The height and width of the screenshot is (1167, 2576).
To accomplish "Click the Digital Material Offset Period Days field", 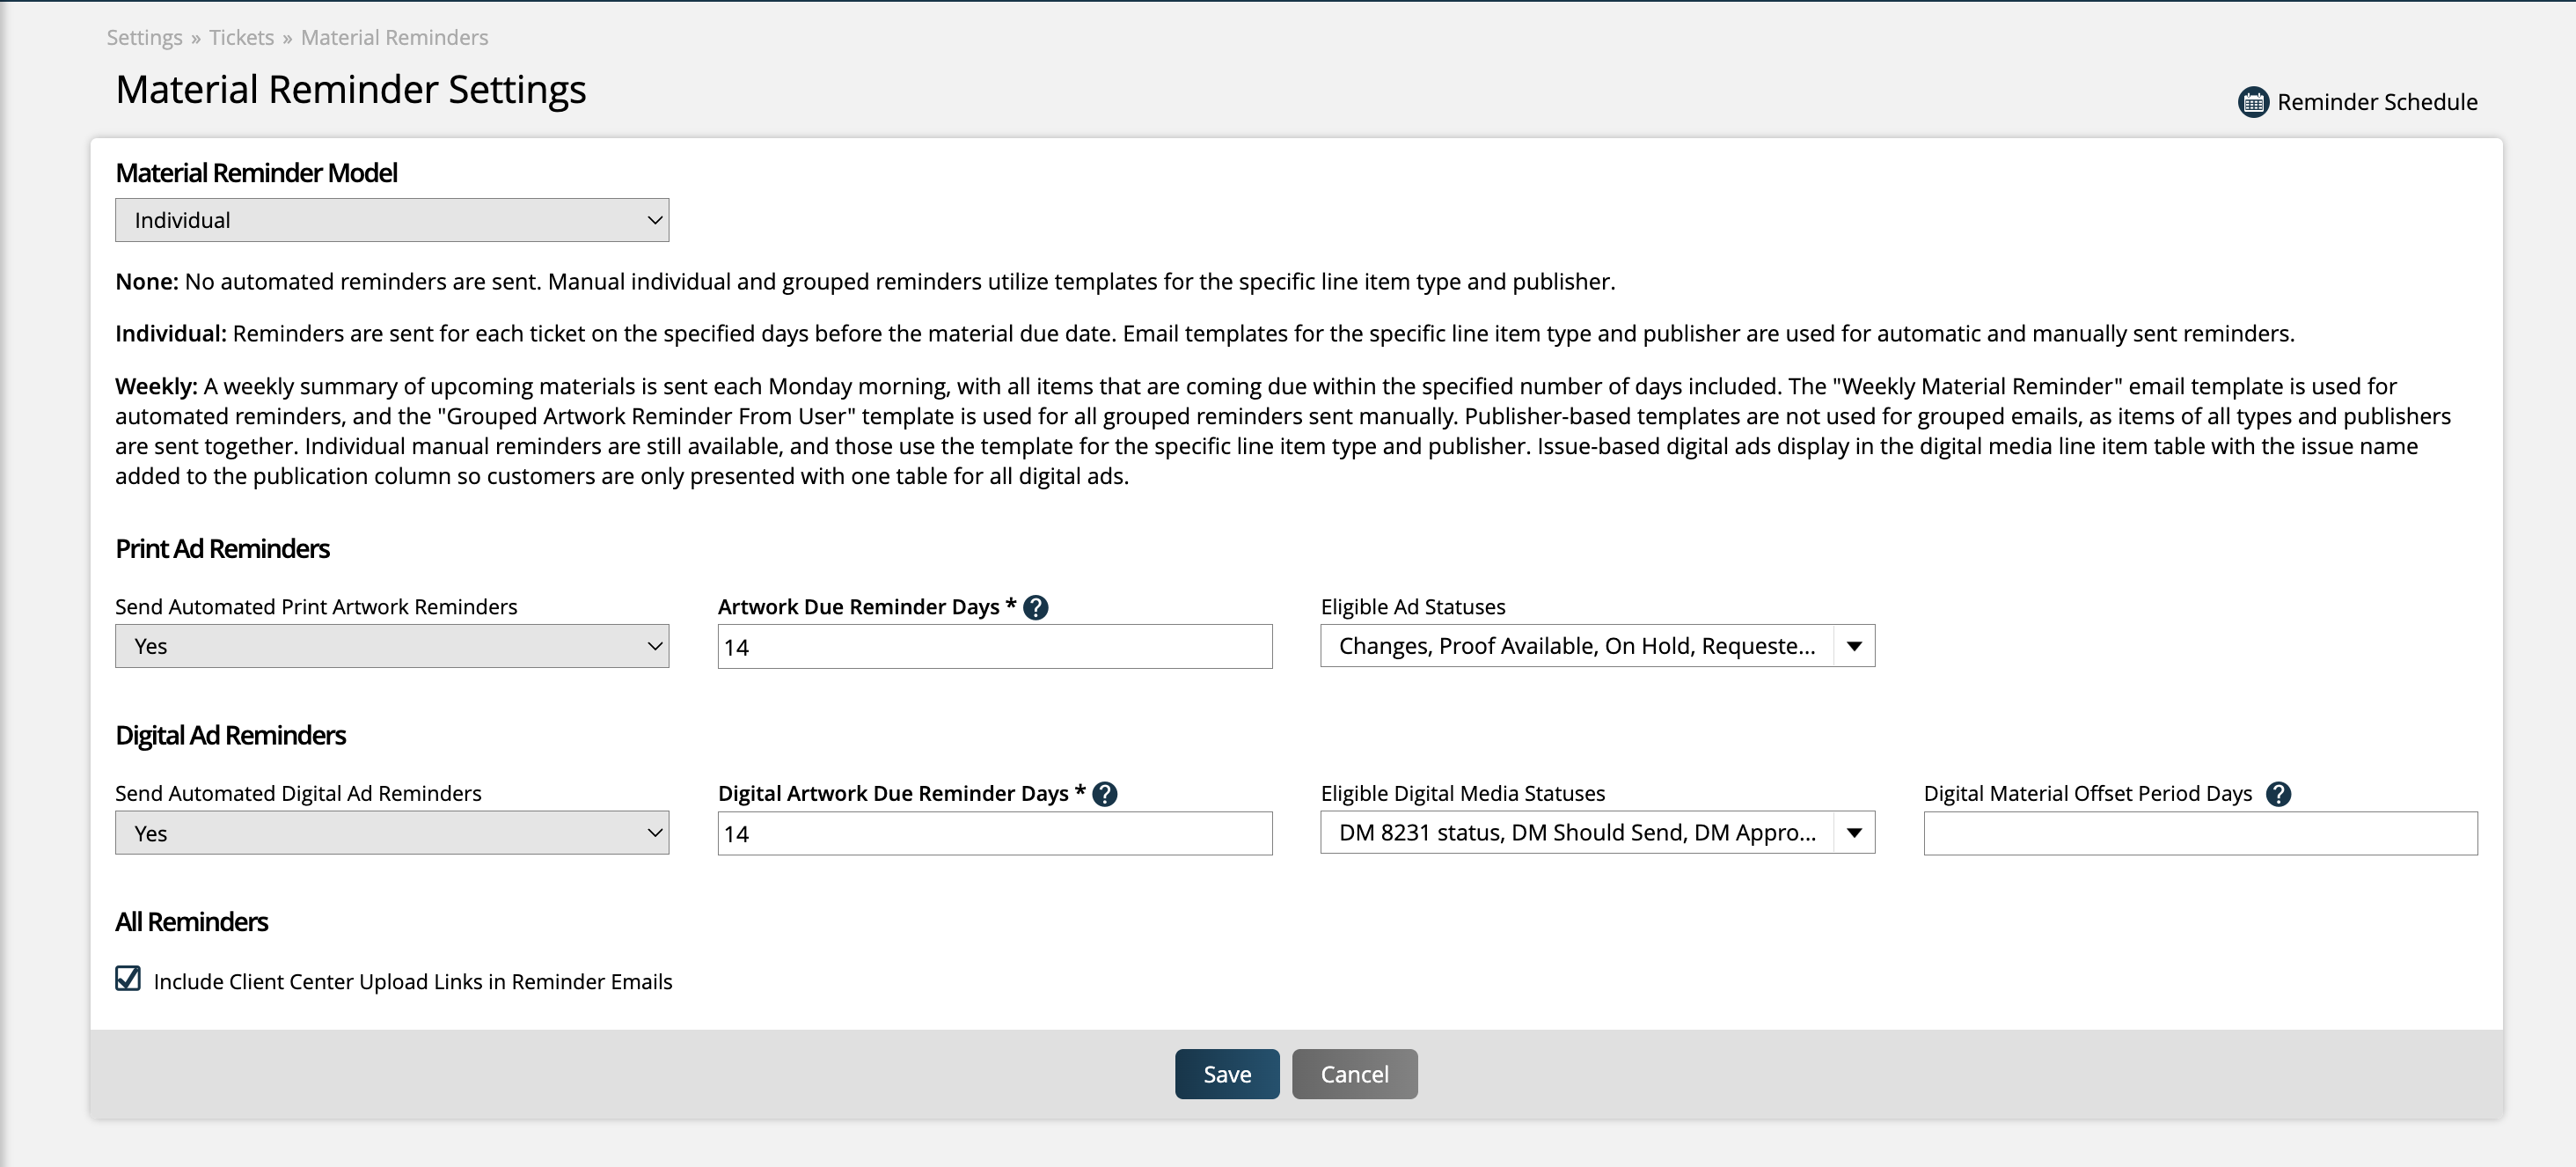I will tap(2200, 834).
